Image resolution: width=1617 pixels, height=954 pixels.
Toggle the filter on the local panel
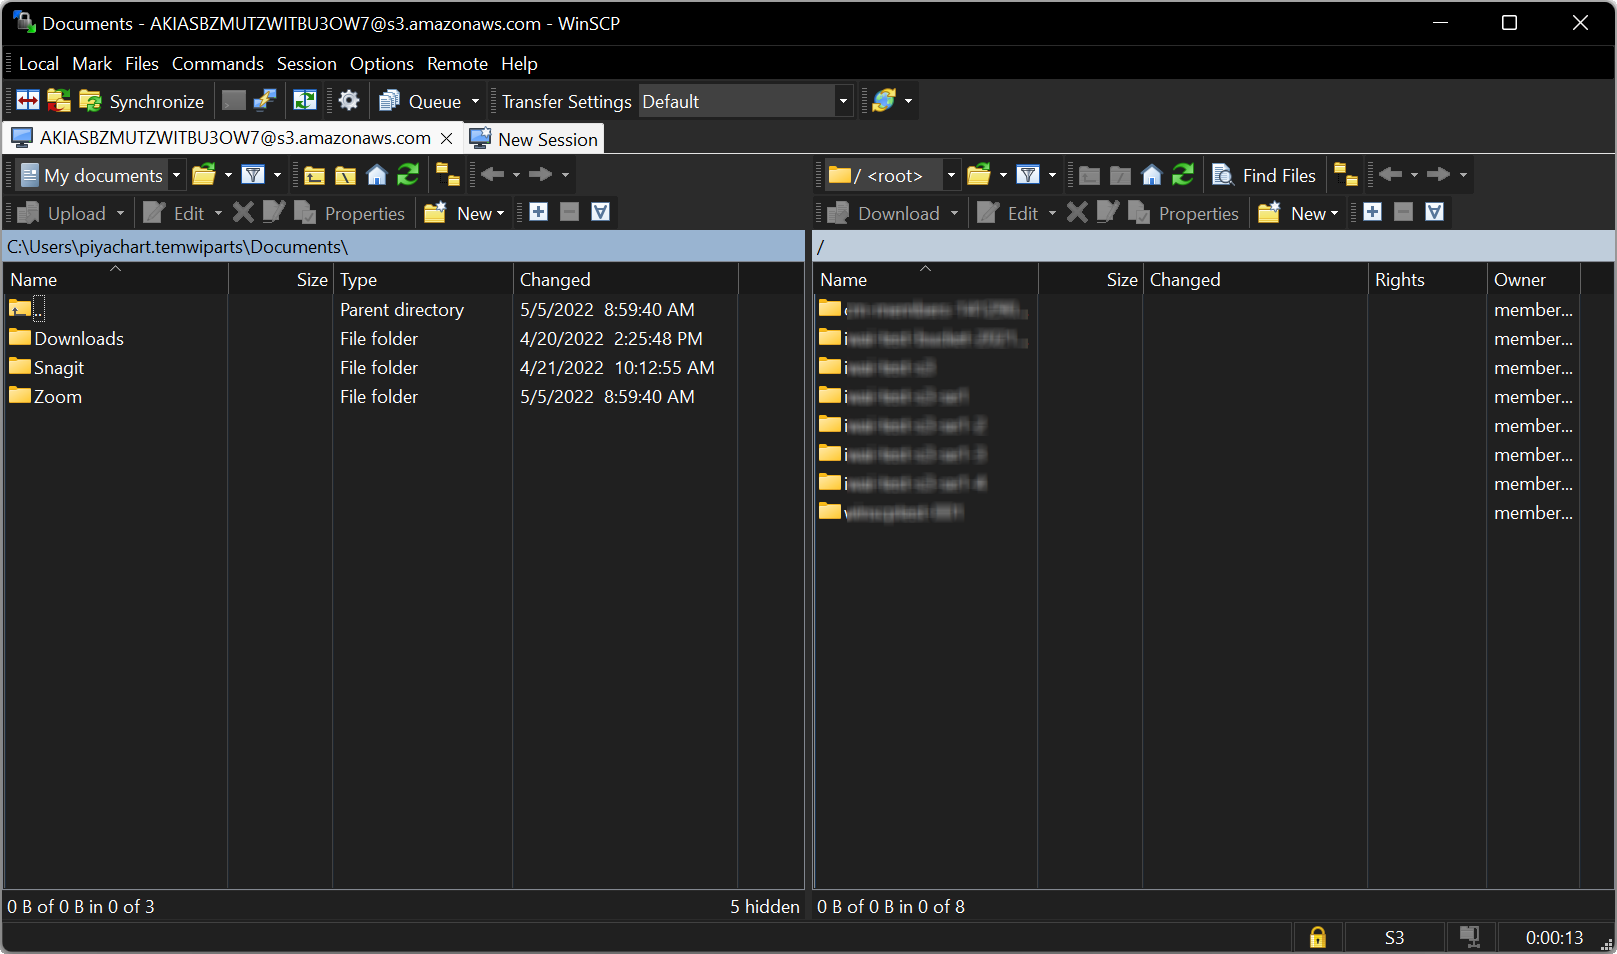[255, 174]
